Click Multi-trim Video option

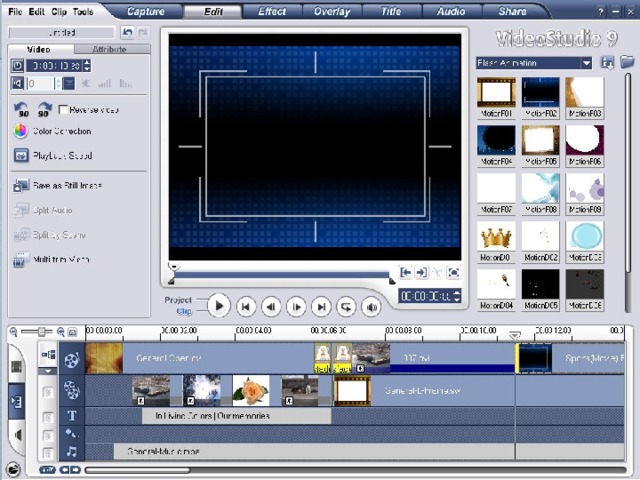tap(51, 260)
